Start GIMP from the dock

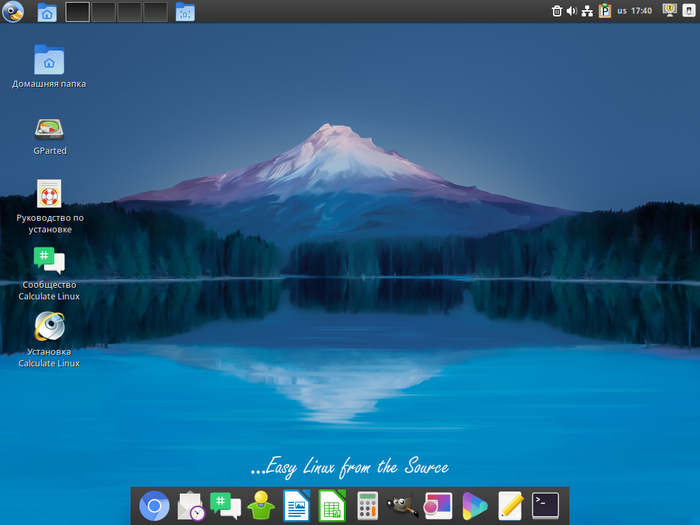click(x=403, y=507)
